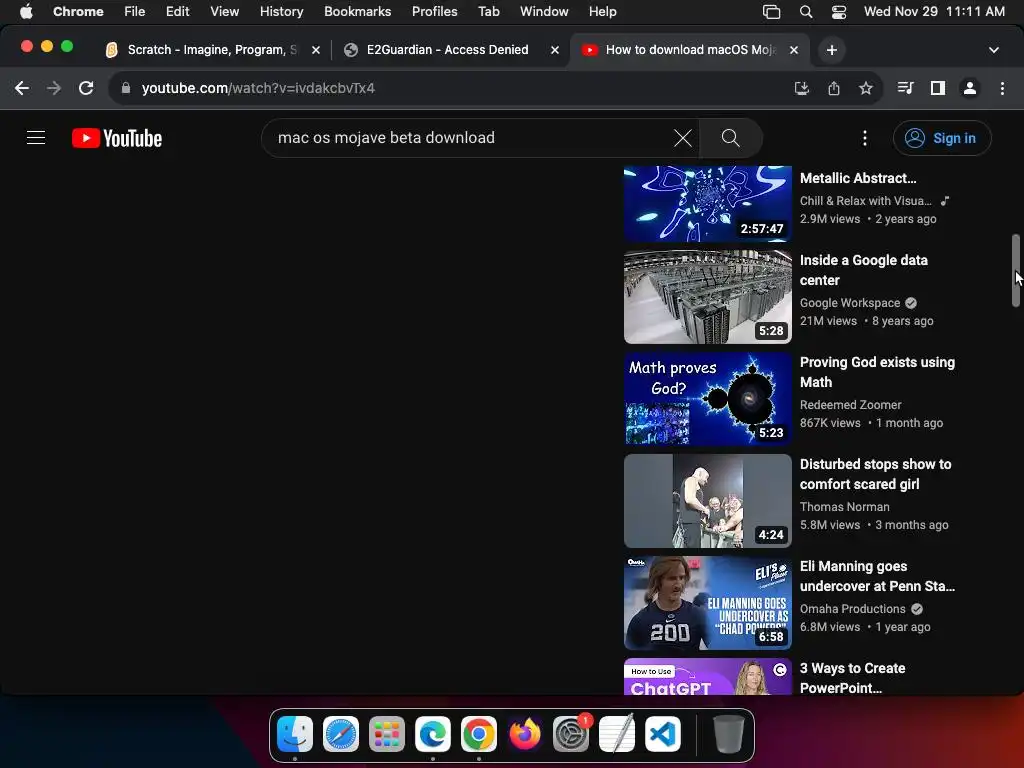The width and height of the screenshot is (1024, 768).
Task: Bookmark this tab star icon
Action: tap(865, 88)
